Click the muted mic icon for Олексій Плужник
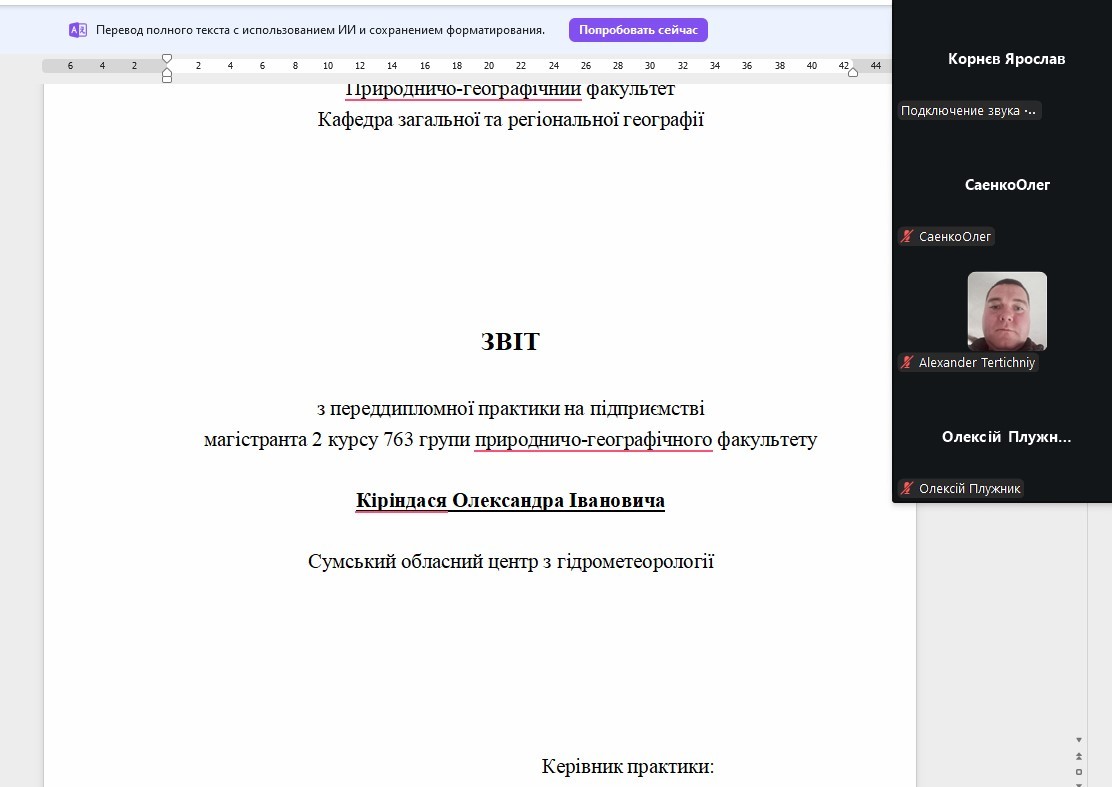The width and height of the screenshot is (1112, 787). click(907, 488)
